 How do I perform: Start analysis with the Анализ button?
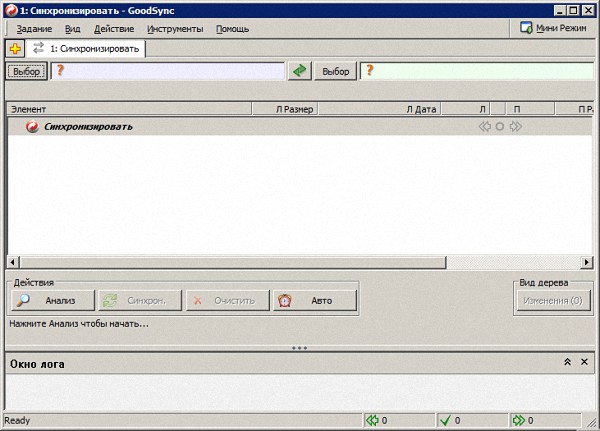[53, 300]
